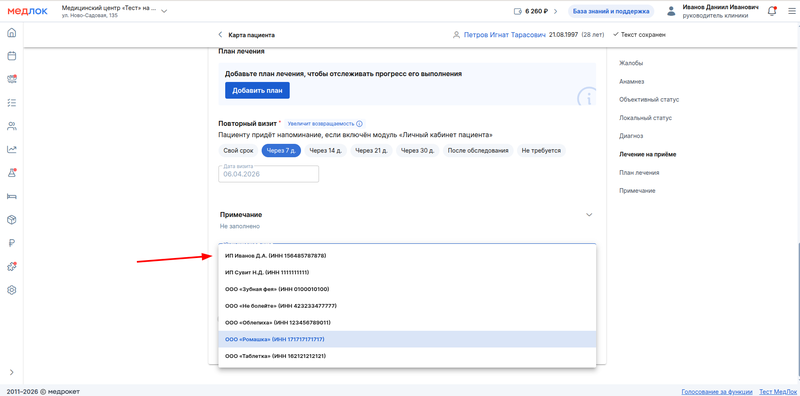The width and height of the screenshot is (800, 396).
Task: Jump to Анамнез section
Action: [632, 82]
